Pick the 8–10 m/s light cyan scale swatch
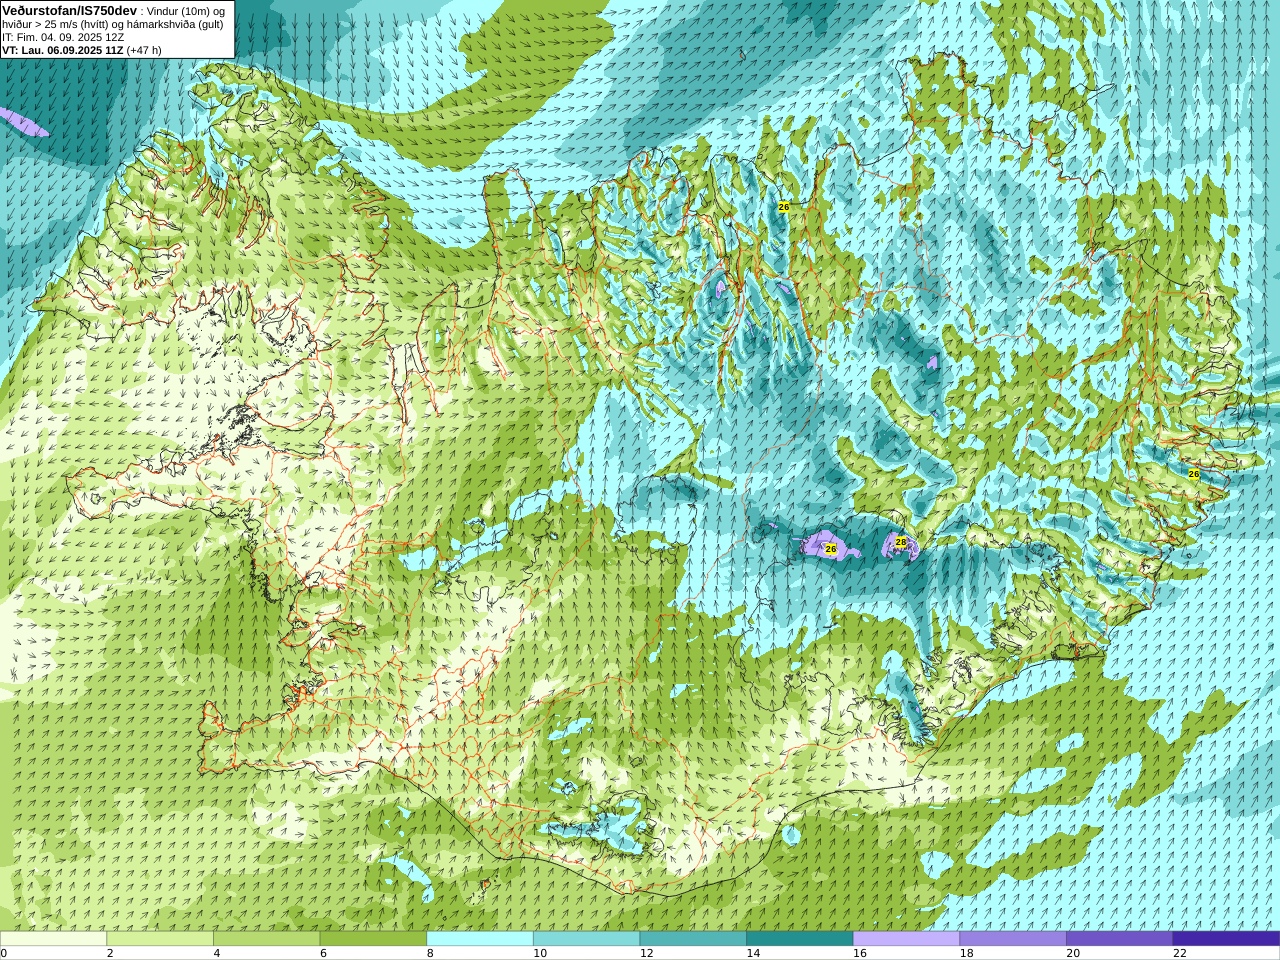This screenshot has height=960, width=1280. click(480, 939)
